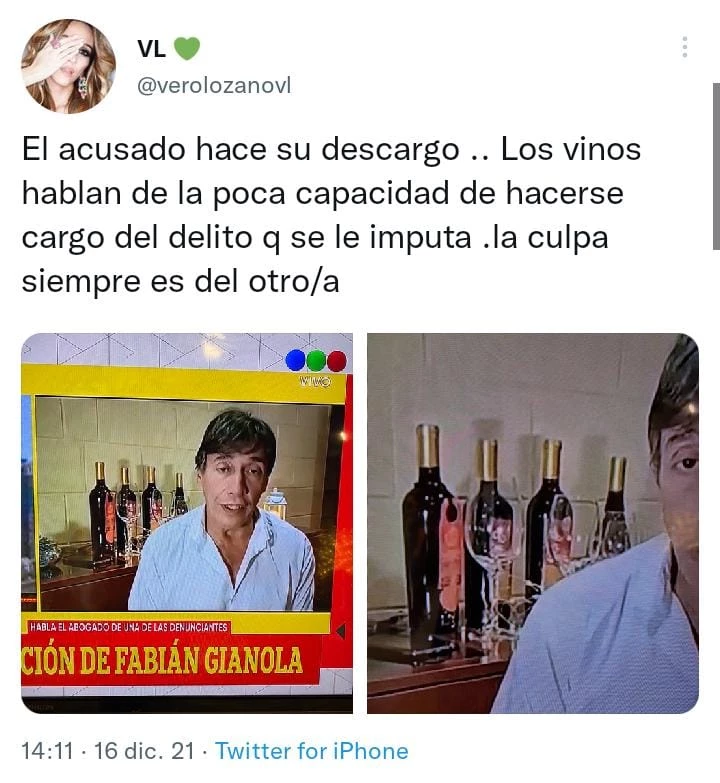
Task: Click the three-colored-balls channel logo in left photo
Action: coord(316,360)
